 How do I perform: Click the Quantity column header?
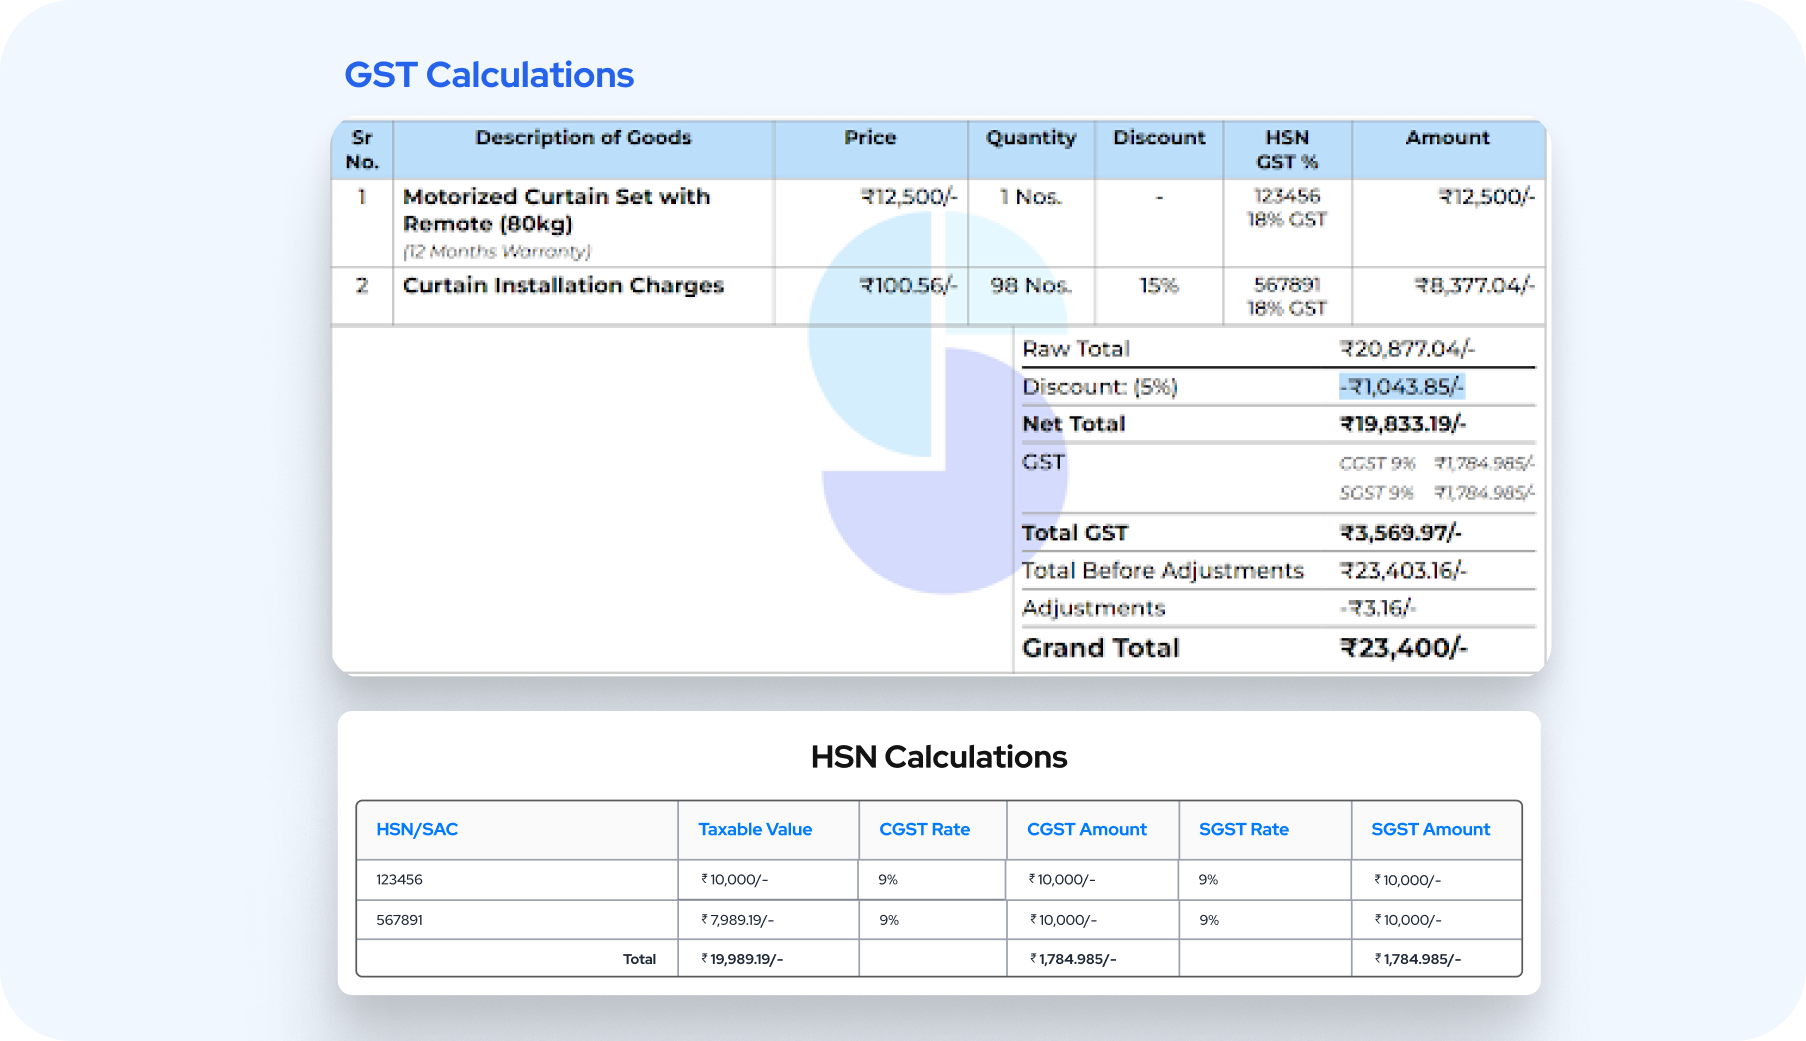[x=1030, y=138]
